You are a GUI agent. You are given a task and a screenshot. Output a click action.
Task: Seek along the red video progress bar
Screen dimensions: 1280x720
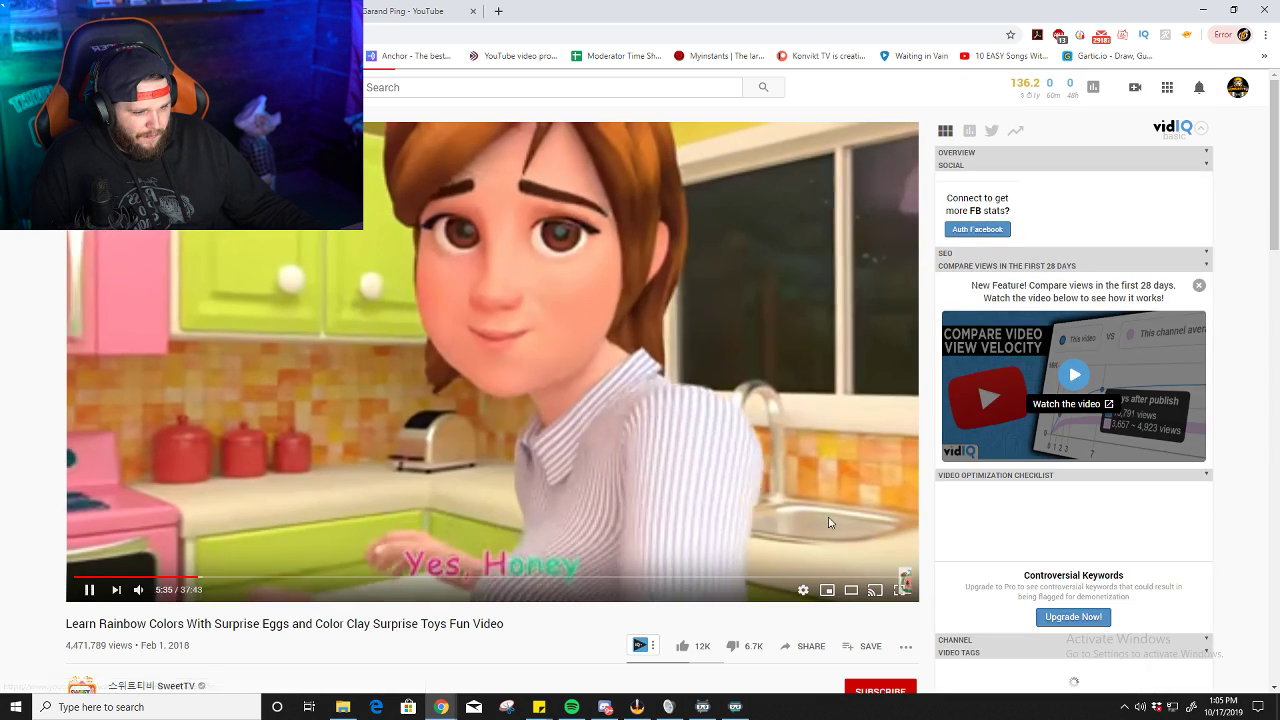492,577
